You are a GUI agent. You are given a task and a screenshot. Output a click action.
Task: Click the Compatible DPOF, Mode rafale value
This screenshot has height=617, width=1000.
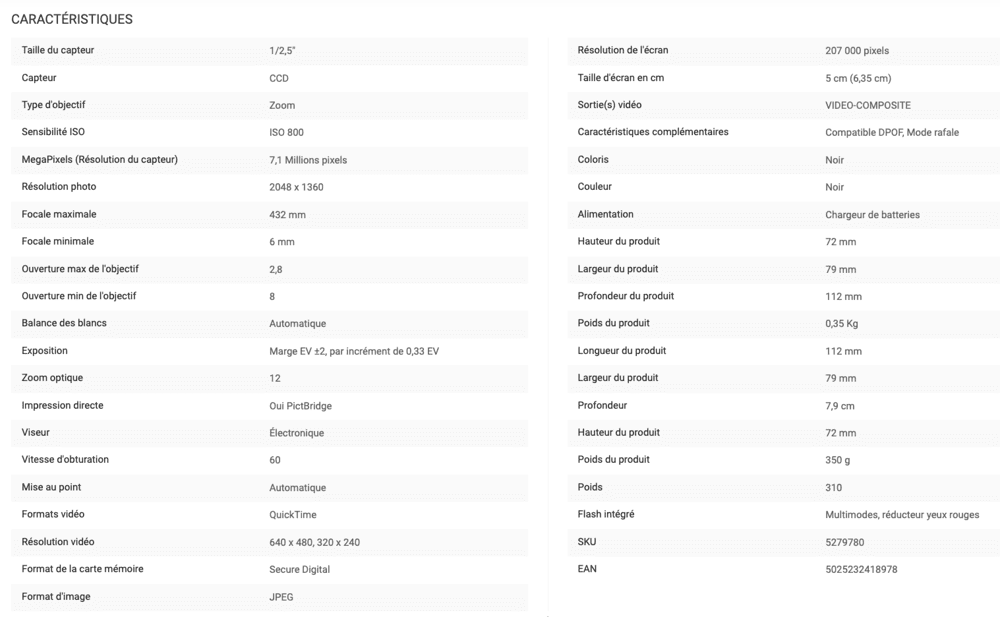point(892,133)
